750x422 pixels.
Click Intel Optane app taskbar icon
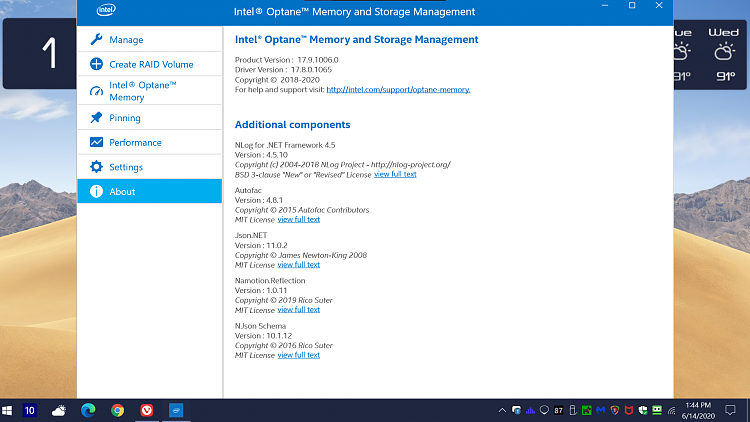[x=176, y=411]
